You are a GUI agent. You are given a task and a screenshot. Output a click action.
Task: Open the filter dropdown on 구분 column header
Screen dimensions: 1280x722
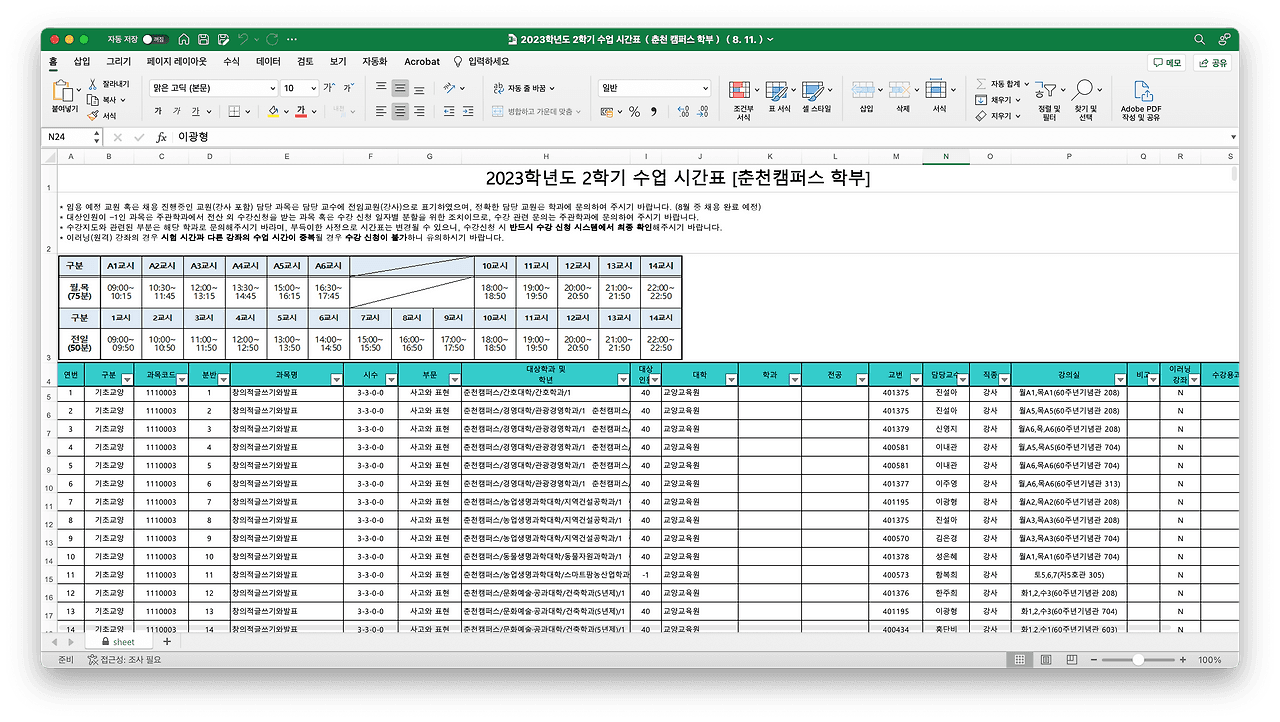coord(128,378)
